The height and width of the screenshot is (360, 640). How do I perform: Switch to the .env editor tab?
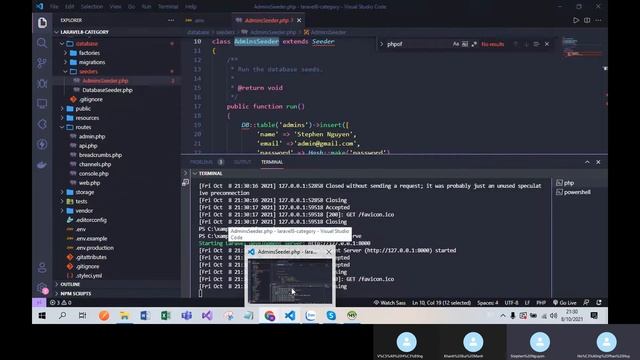pos(200,20)
